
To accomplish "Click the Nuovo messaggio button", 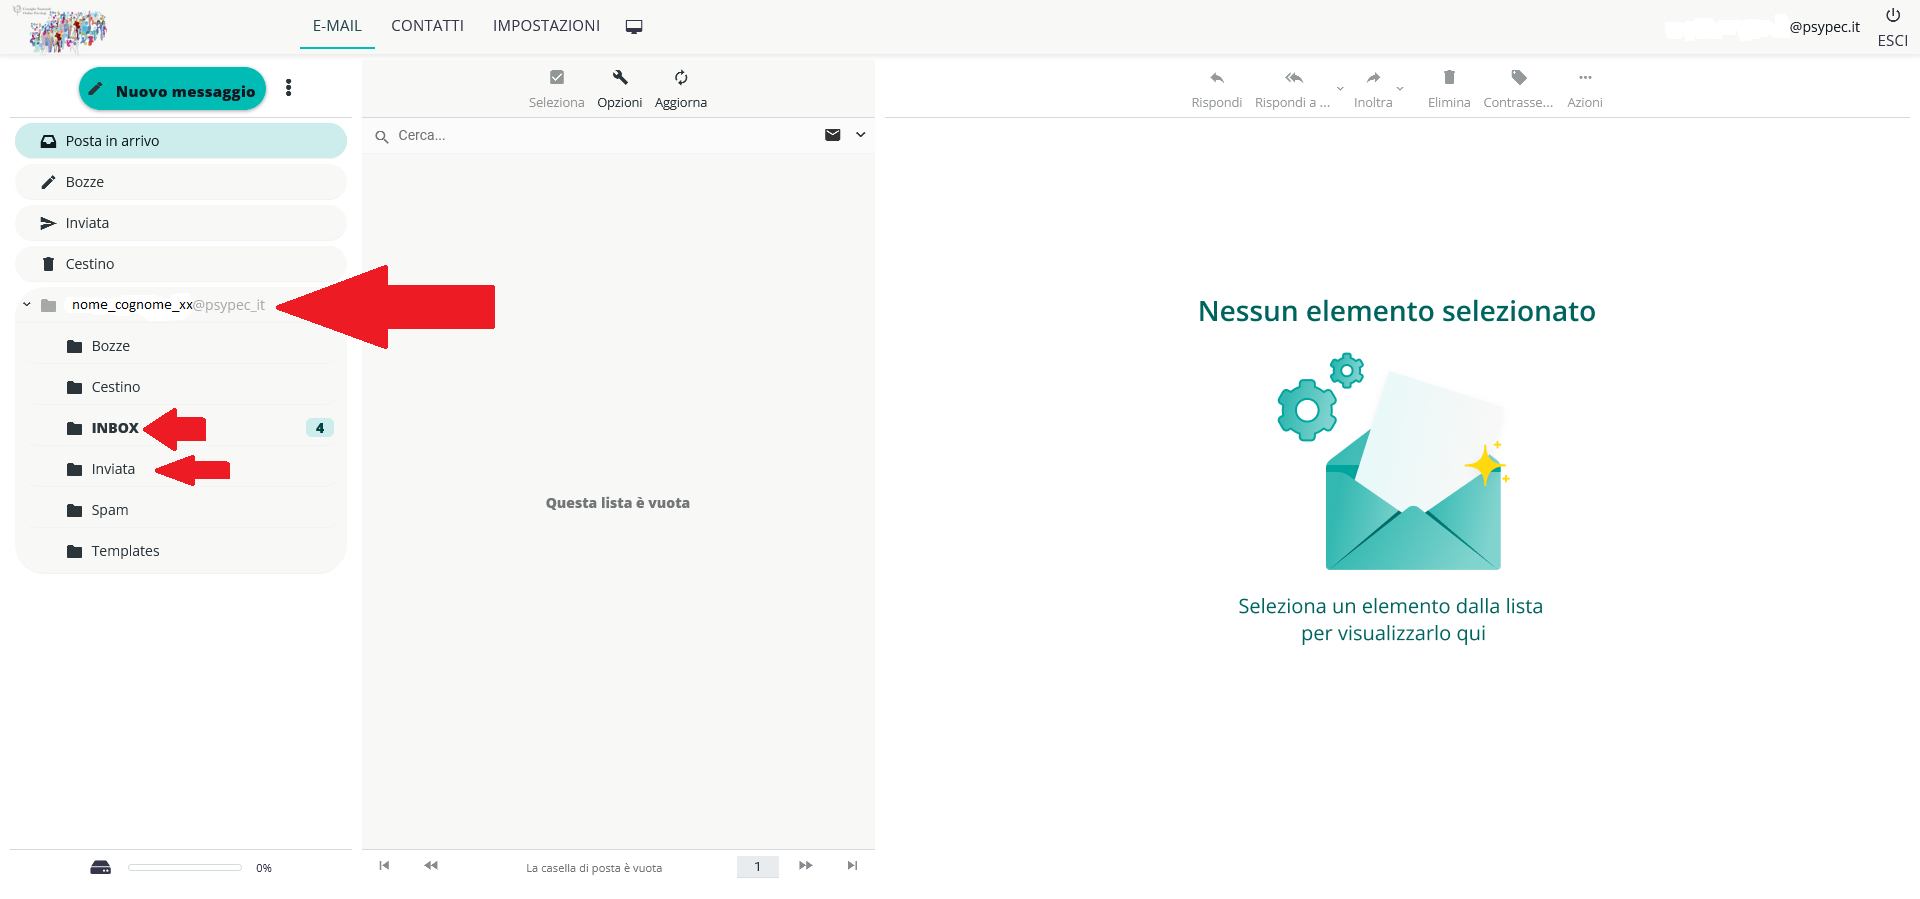I will pyautogui.click(x=172, y=90).
